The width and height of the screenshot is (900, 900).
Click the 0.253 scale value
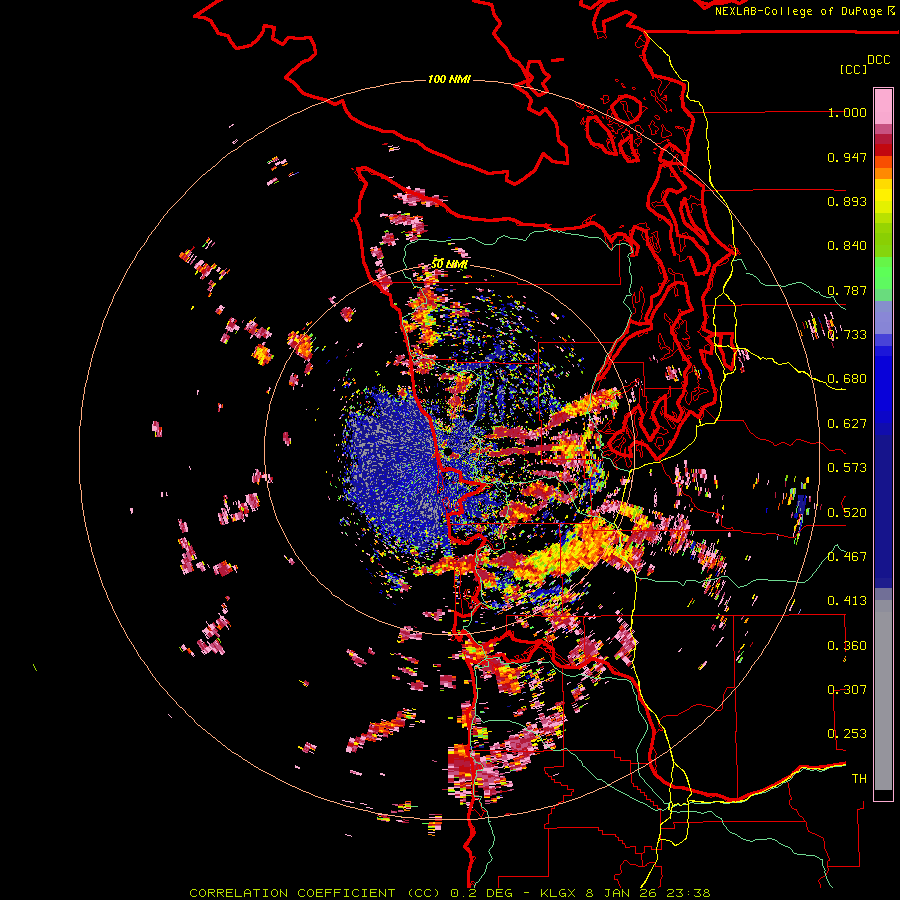pos(847,734)
